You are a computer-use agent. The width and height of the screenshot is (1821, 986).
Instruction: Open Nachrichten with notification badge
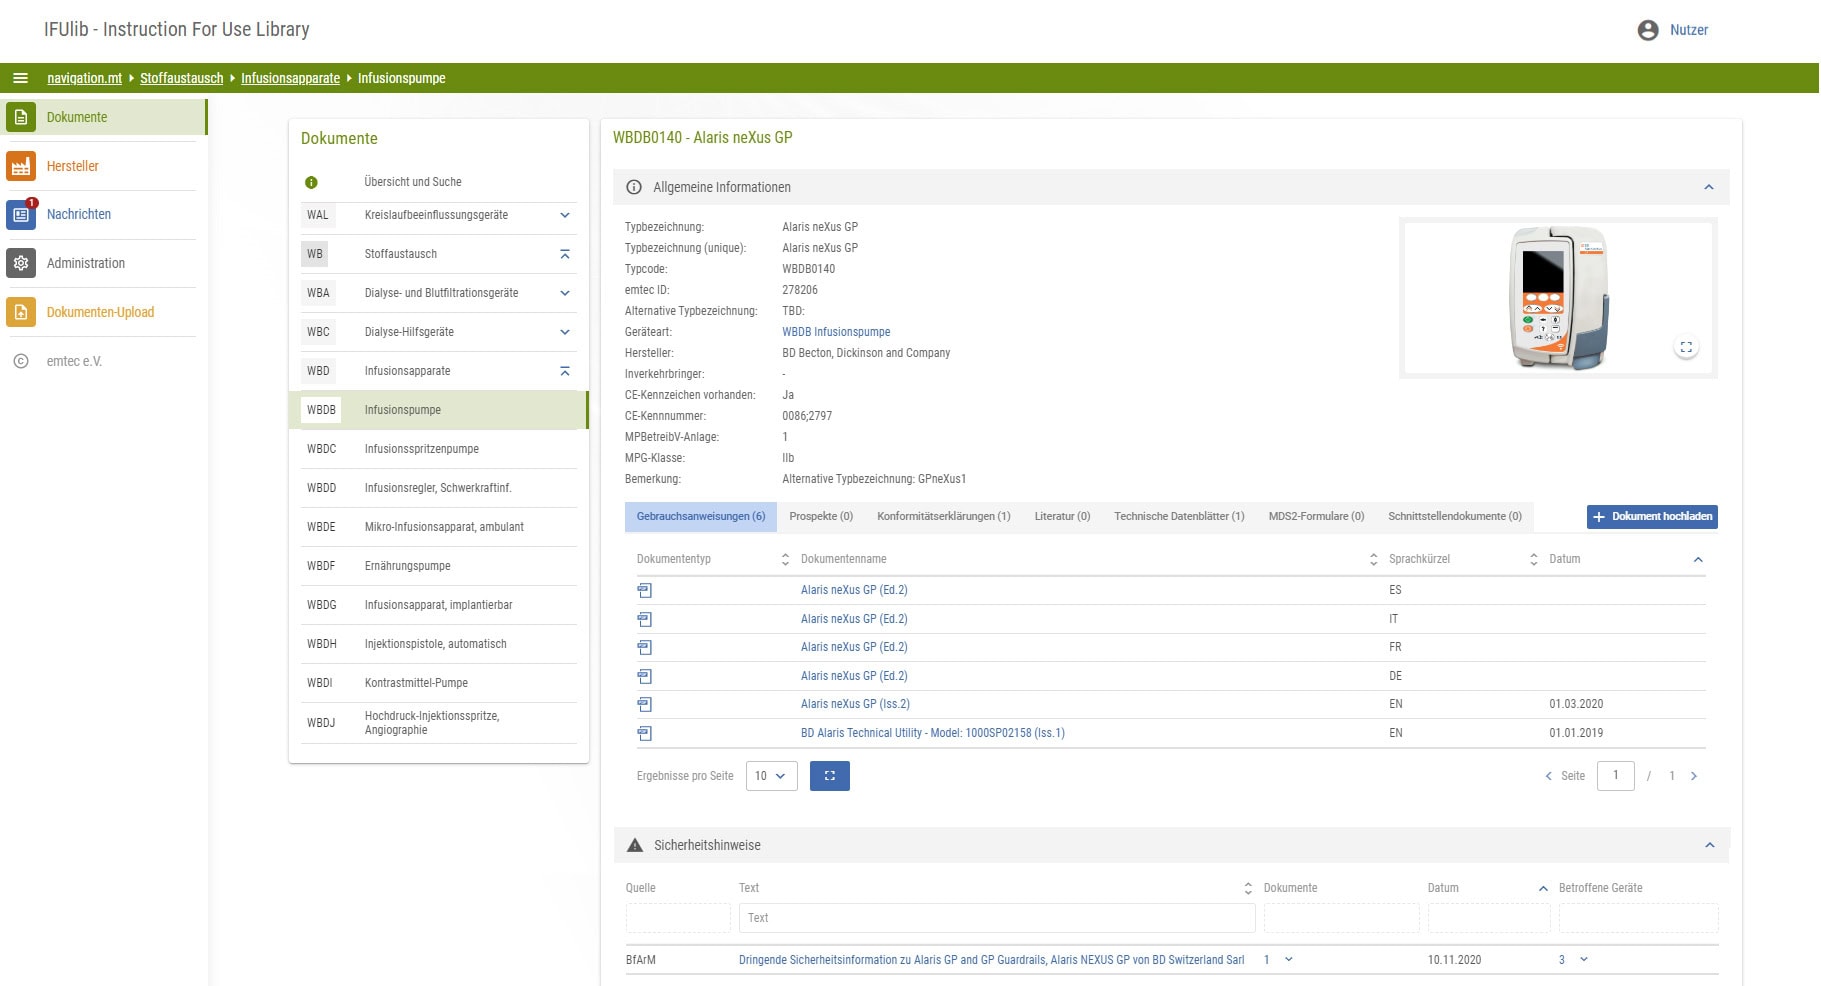click(x=21, y=215)
